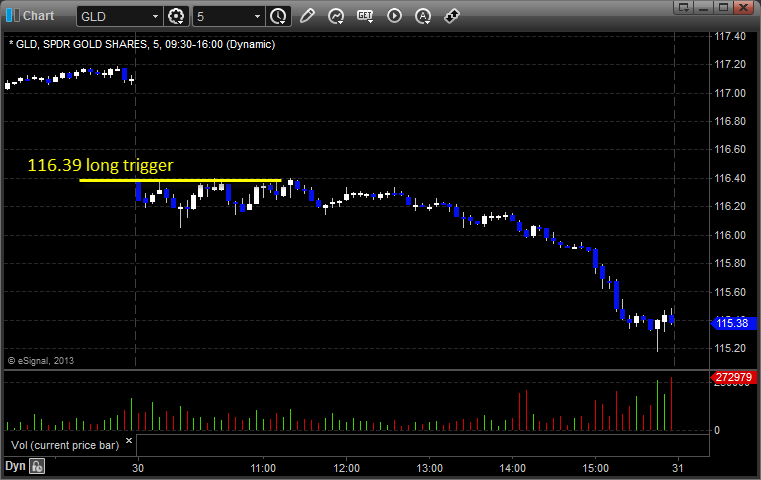Click the 116.00 price axis label
Screen dimensions: 761x480
730,235
